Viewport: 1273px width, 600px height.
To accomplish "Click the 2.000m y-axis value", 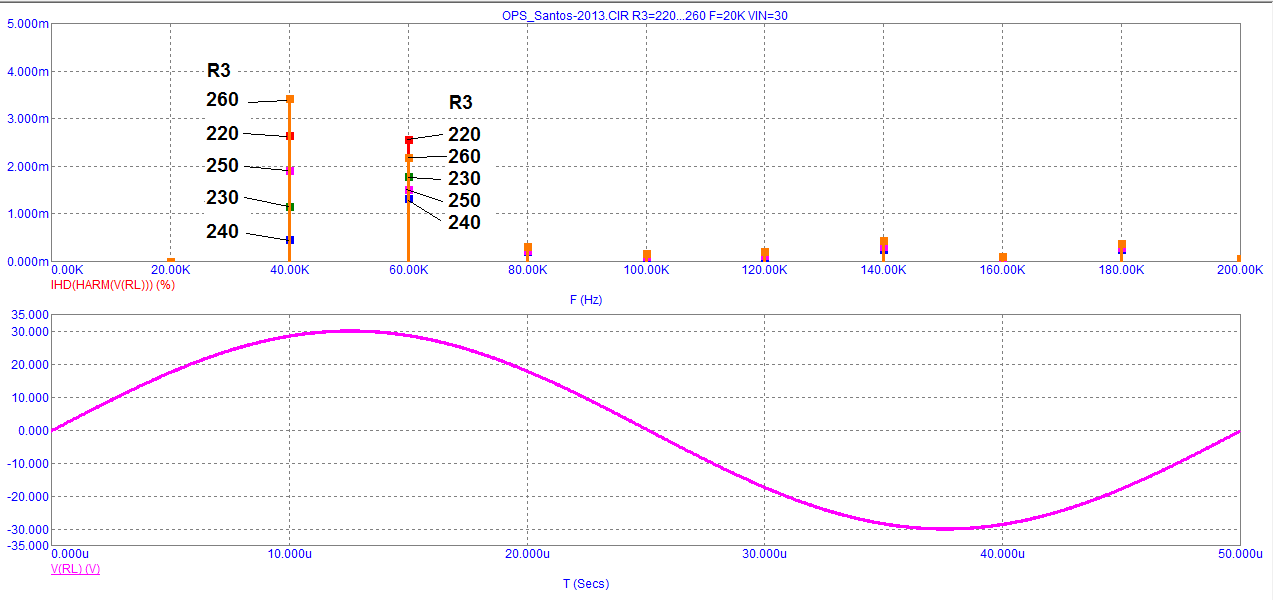I will tap(26, 166).
